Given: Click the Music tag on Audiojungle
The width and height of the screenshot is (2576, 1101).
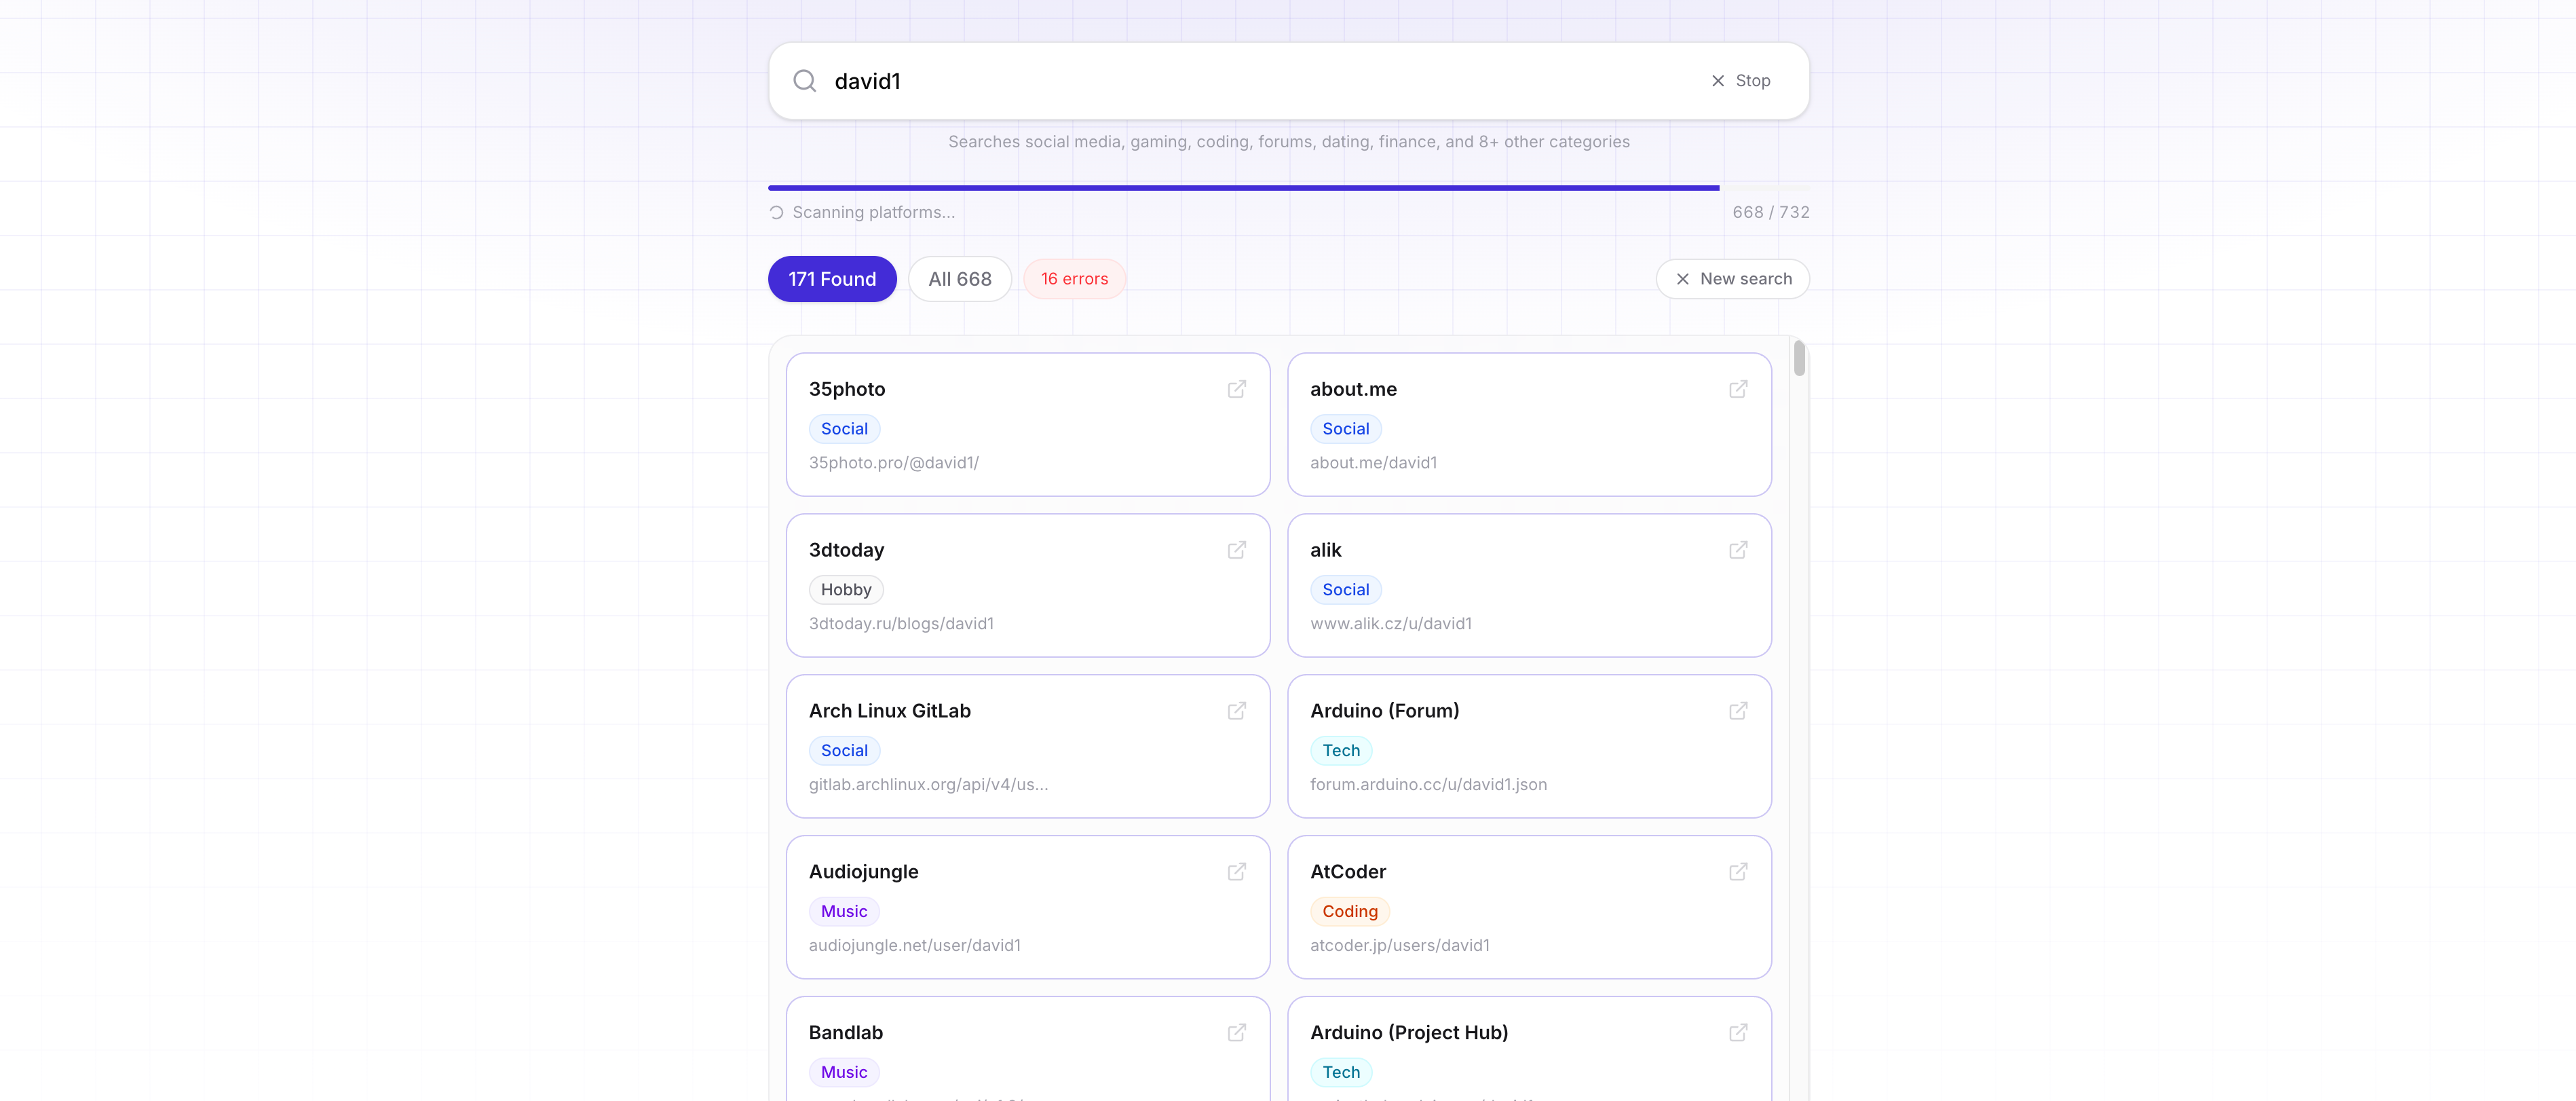Looking at the screenshot, I should pyautogui.click(x=844, y=912).
